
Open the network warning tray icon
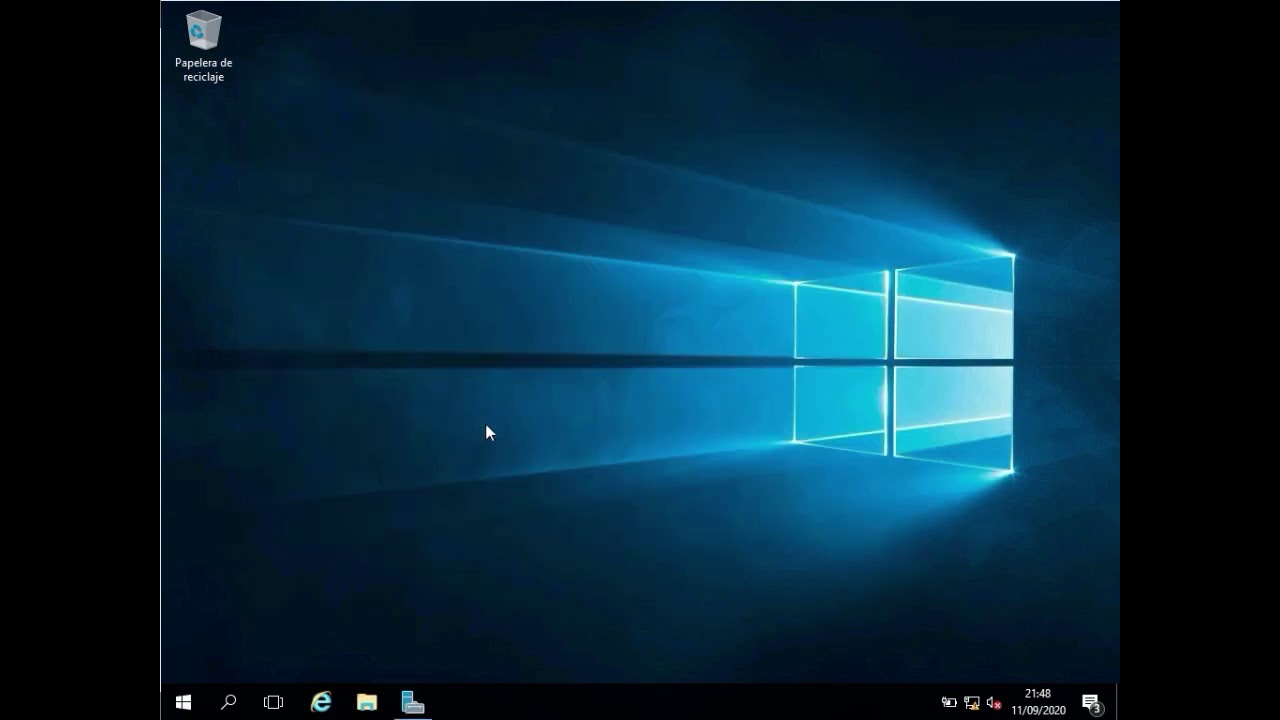(x=971, y=703)
